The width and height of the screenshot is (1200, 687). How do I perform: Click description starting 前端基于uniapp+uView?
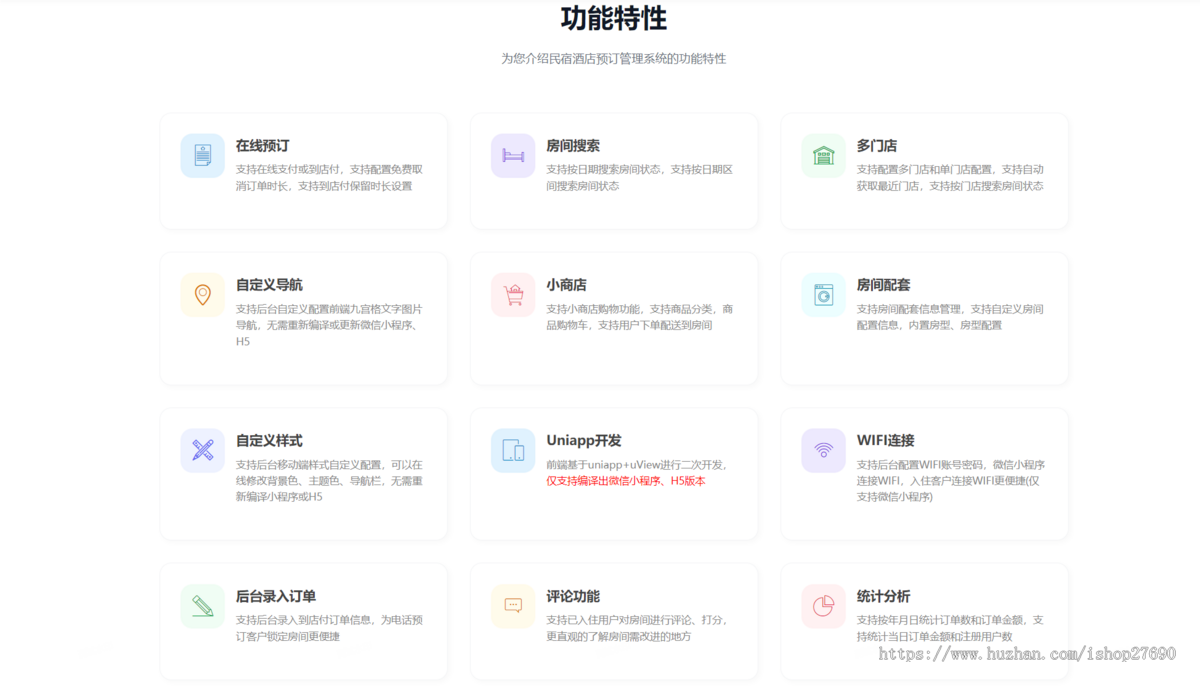coord(636,465)
